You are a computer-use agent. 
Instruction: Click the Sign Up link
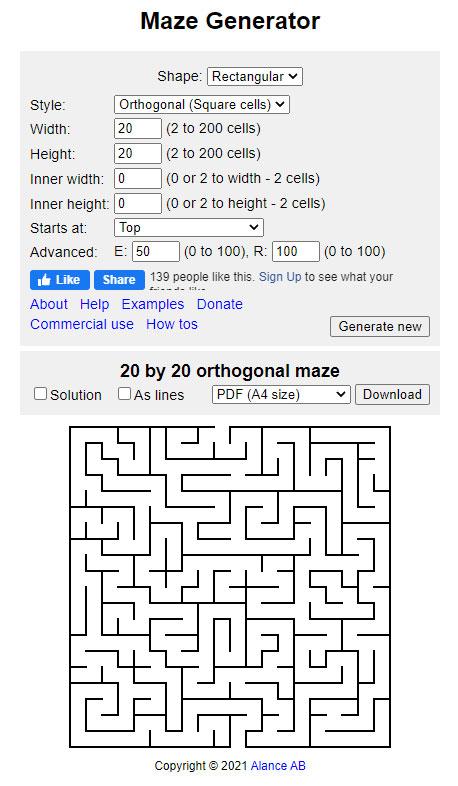280,277
